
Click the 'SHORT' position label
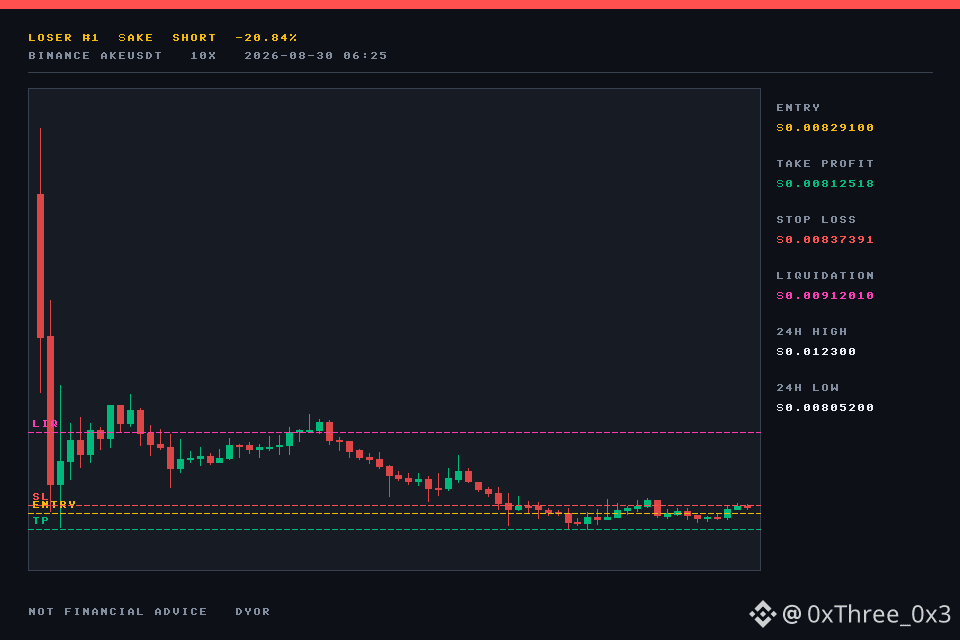(194, 38)
